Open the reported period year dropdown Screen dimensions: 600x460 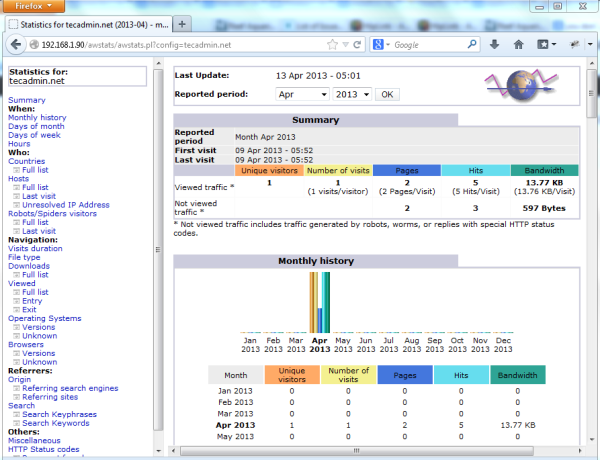352,94
